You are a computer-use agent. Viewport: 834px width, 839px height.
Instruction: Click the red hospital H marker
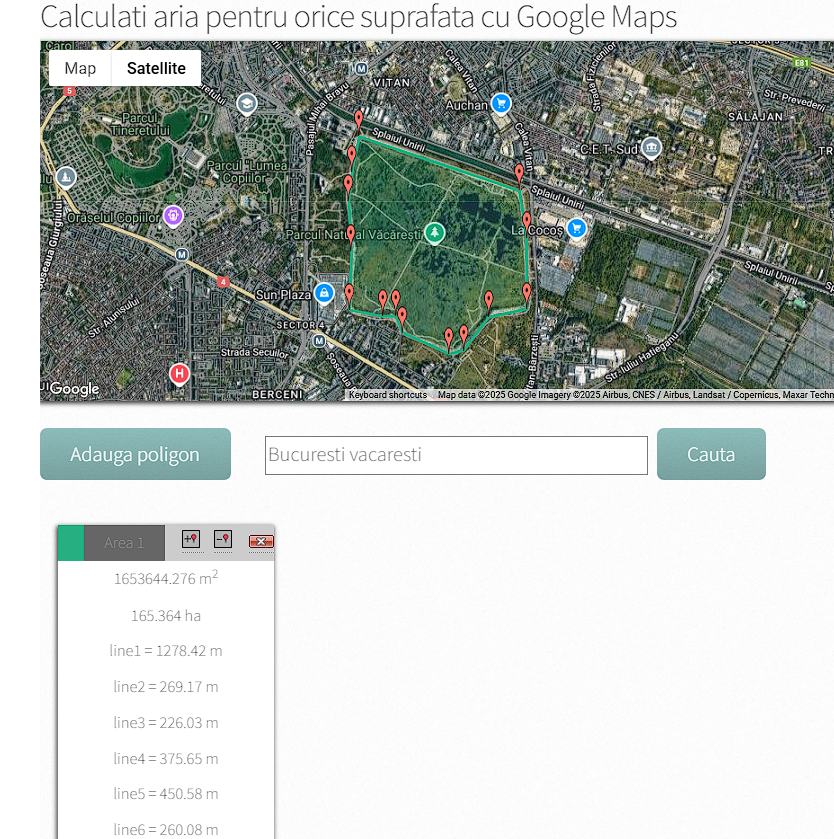(x=179, y=374)
